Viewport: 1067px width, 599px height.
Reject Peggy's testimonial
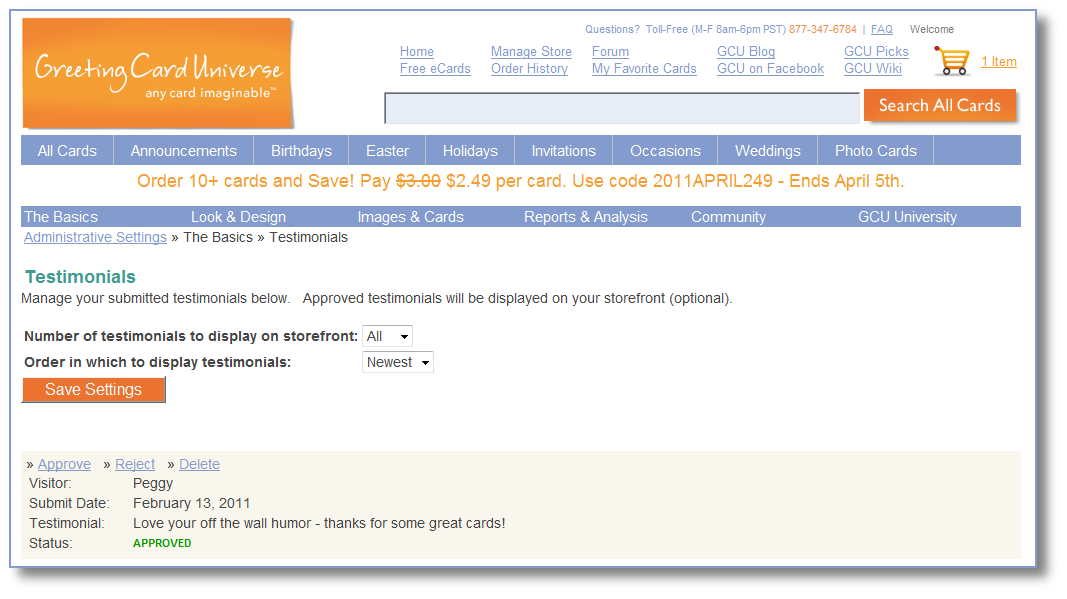pos(135,464)
